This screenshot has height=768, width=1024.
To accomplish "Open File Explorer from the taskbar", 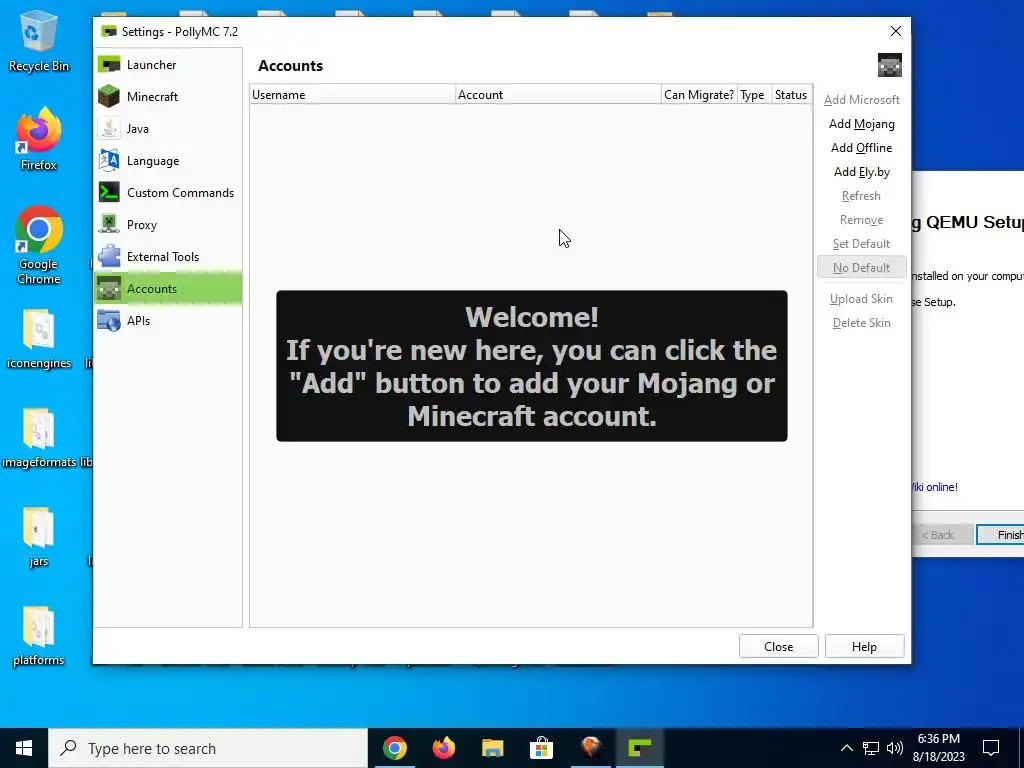I will click(x=492, y=748).
